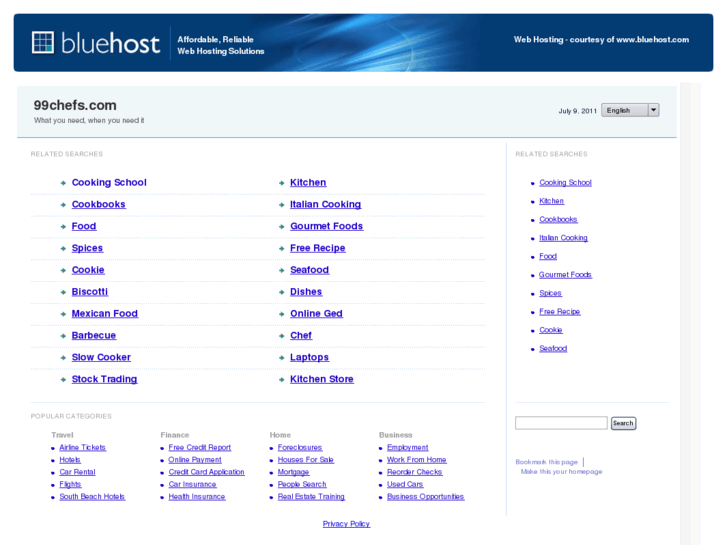Click Make this your homepage
The width and height of the screenshot is (727, 545).
(561, 472)
